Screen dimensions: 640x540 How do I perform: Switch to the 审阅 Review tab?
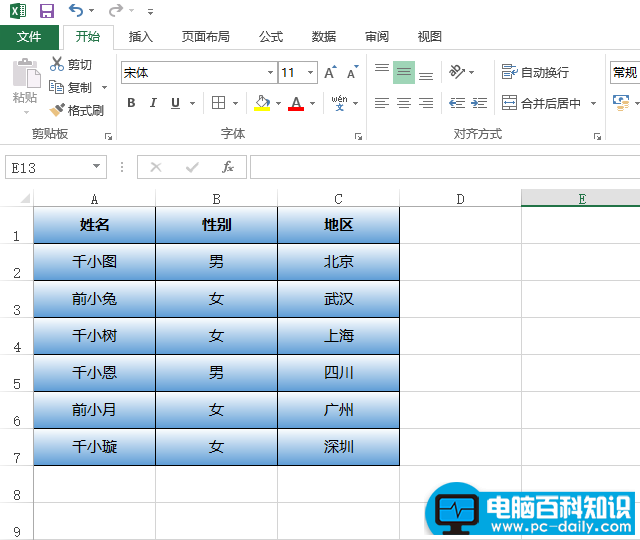point(377,37)
